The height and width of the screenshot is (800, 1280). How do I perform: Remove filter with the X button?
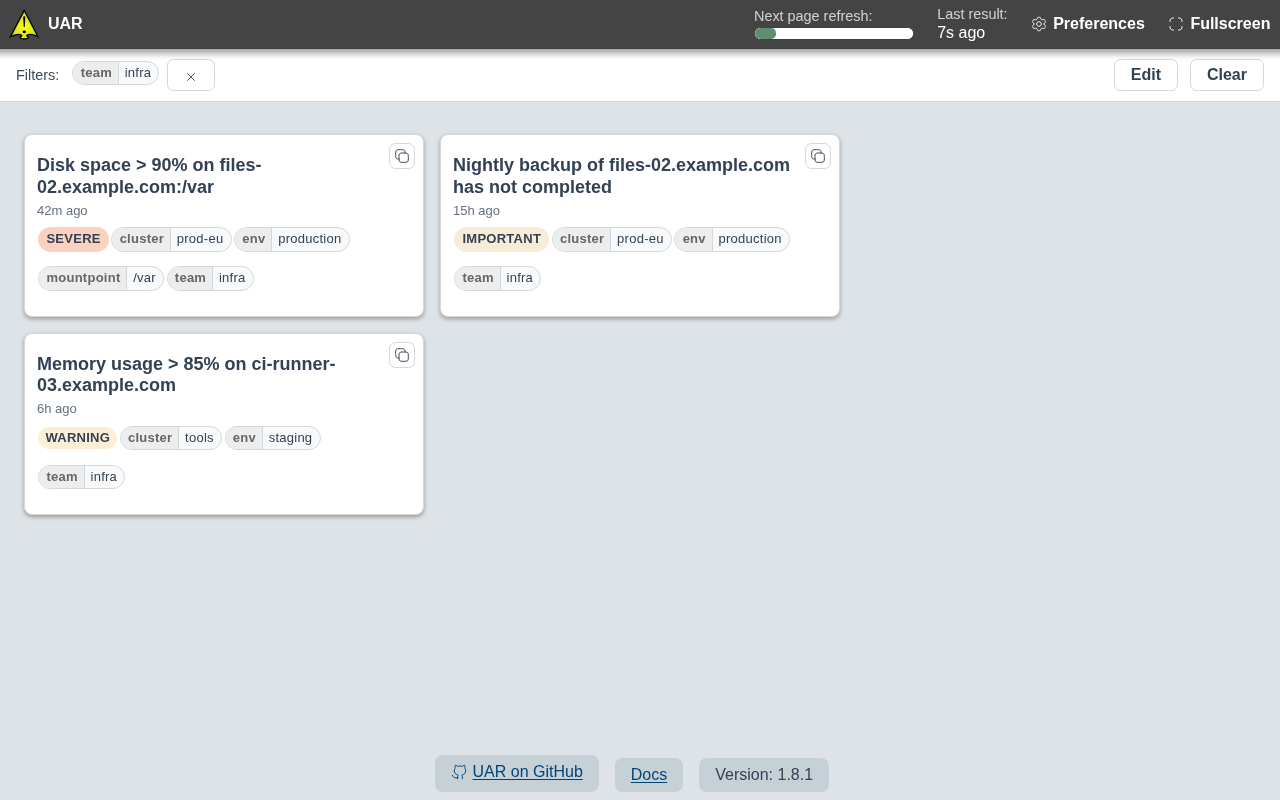pos(191,76)
